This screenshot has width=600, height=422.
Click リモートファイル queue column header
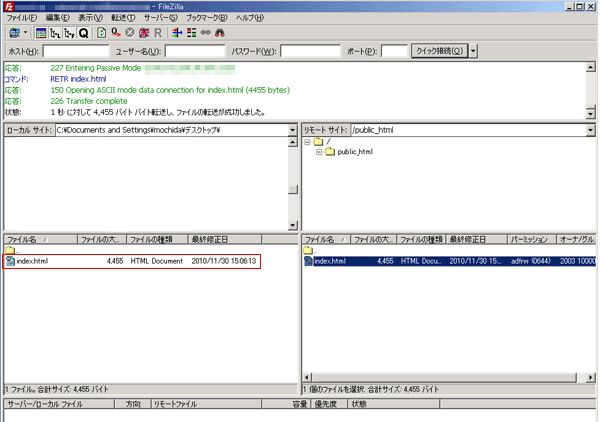(206, 404)
